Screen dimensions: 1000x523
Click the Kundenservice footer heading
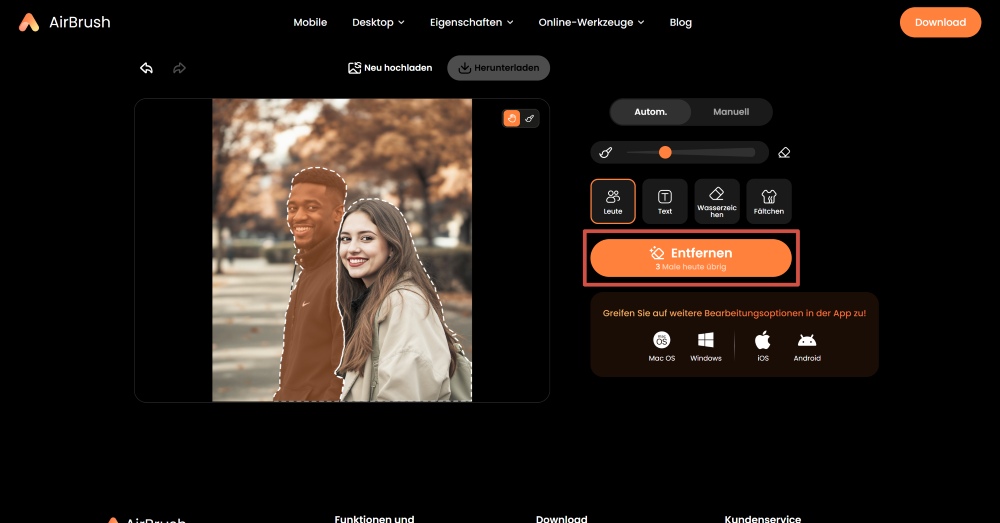point(763,519)
